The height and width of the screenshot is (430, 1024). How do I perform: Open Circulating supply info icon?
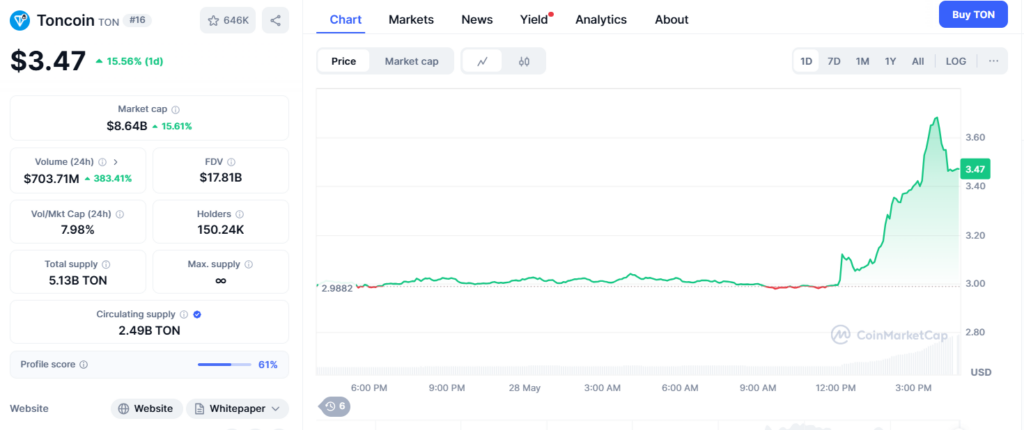184,314
